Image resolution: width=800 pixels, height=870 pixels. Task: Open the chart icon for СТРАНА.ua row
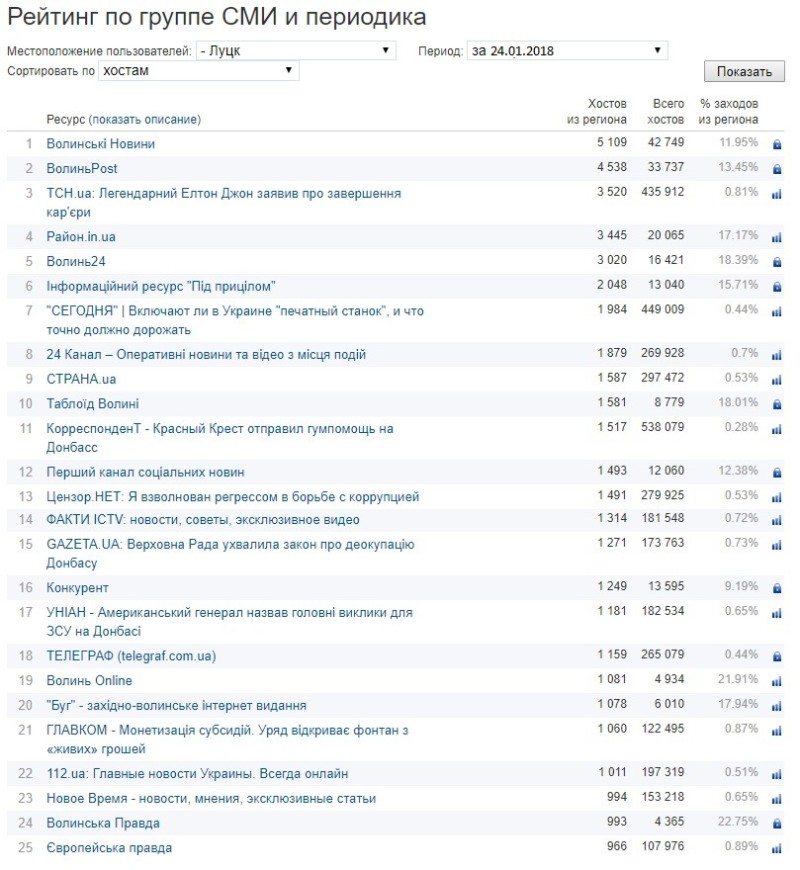pyautogui.click(x=776, y=380)
